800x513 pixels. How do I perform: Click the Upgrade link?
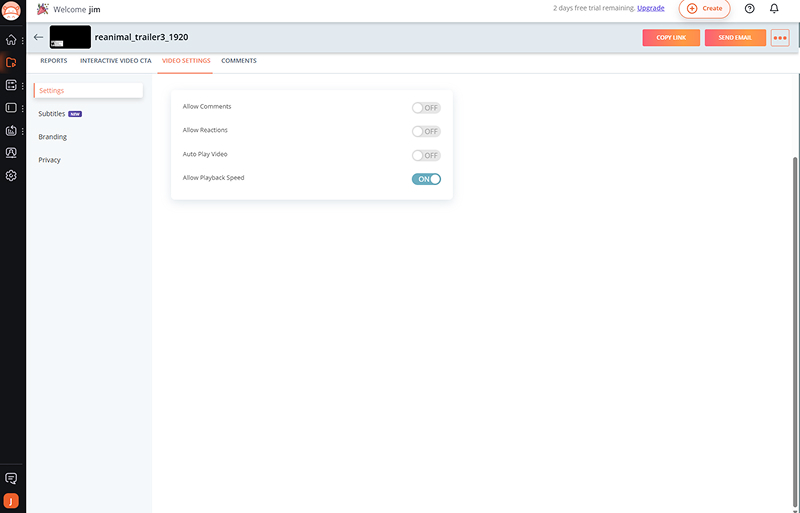(651, 8)
